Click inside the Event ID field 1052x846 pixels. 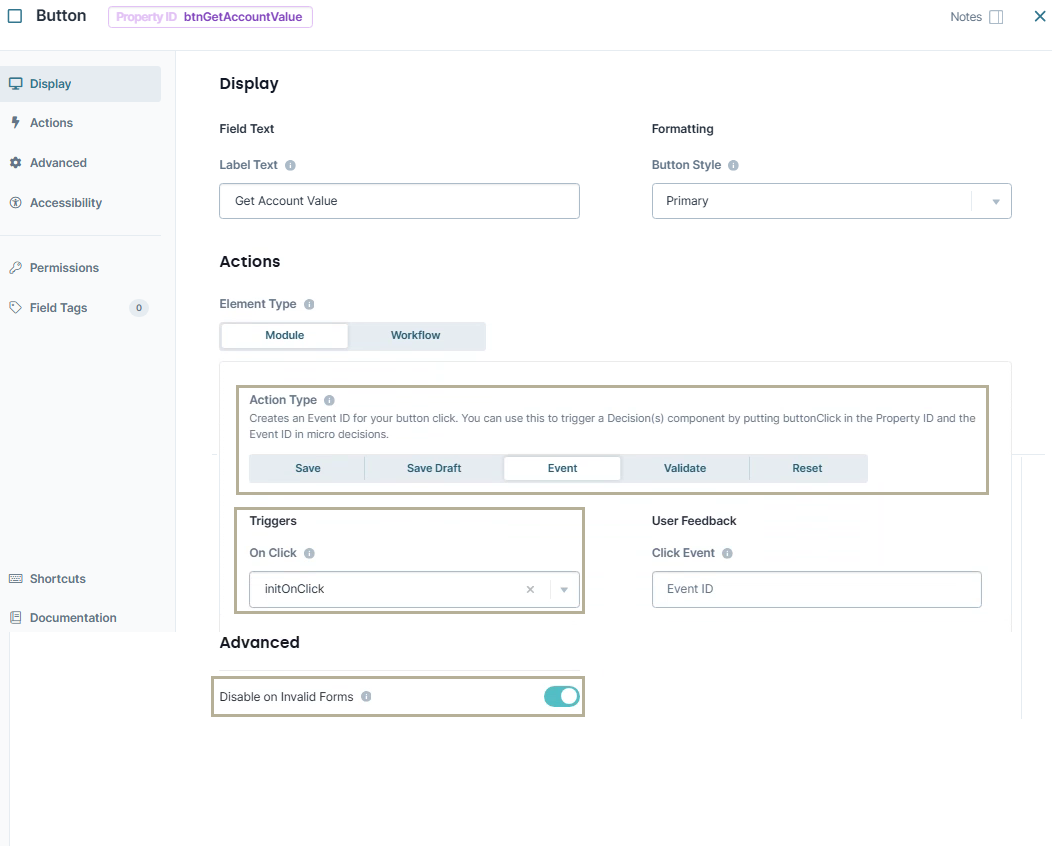tap(816, 589)
